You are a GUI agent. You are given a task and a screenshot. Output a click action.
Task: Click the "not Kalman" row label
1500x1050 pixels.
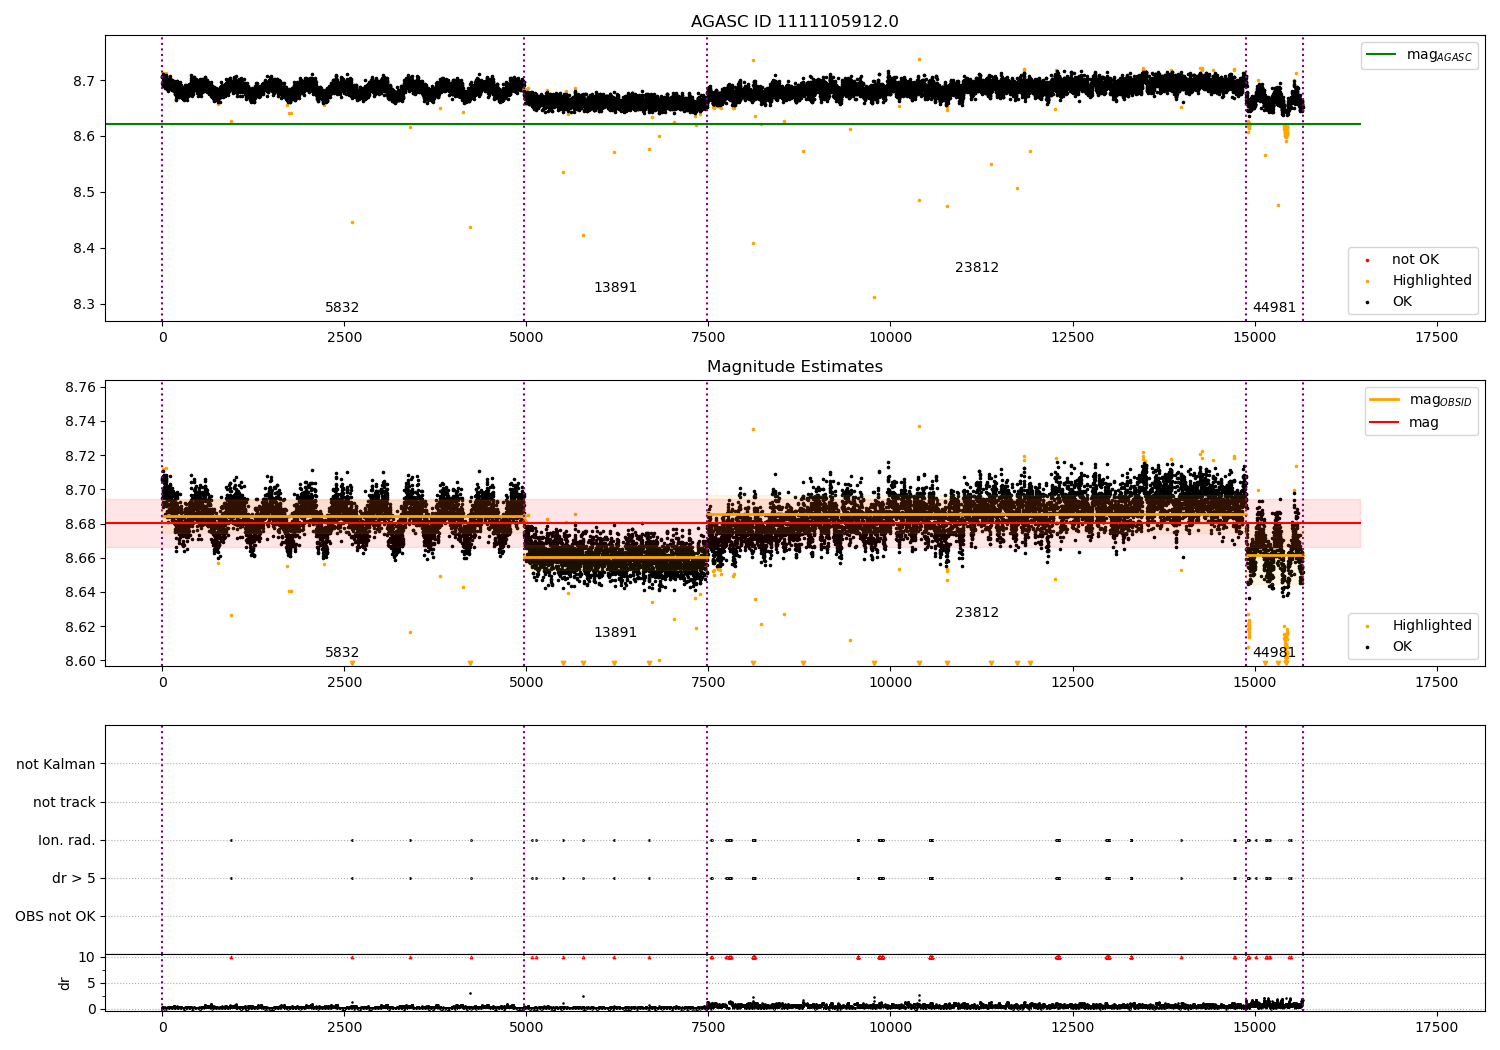[56, 764]
